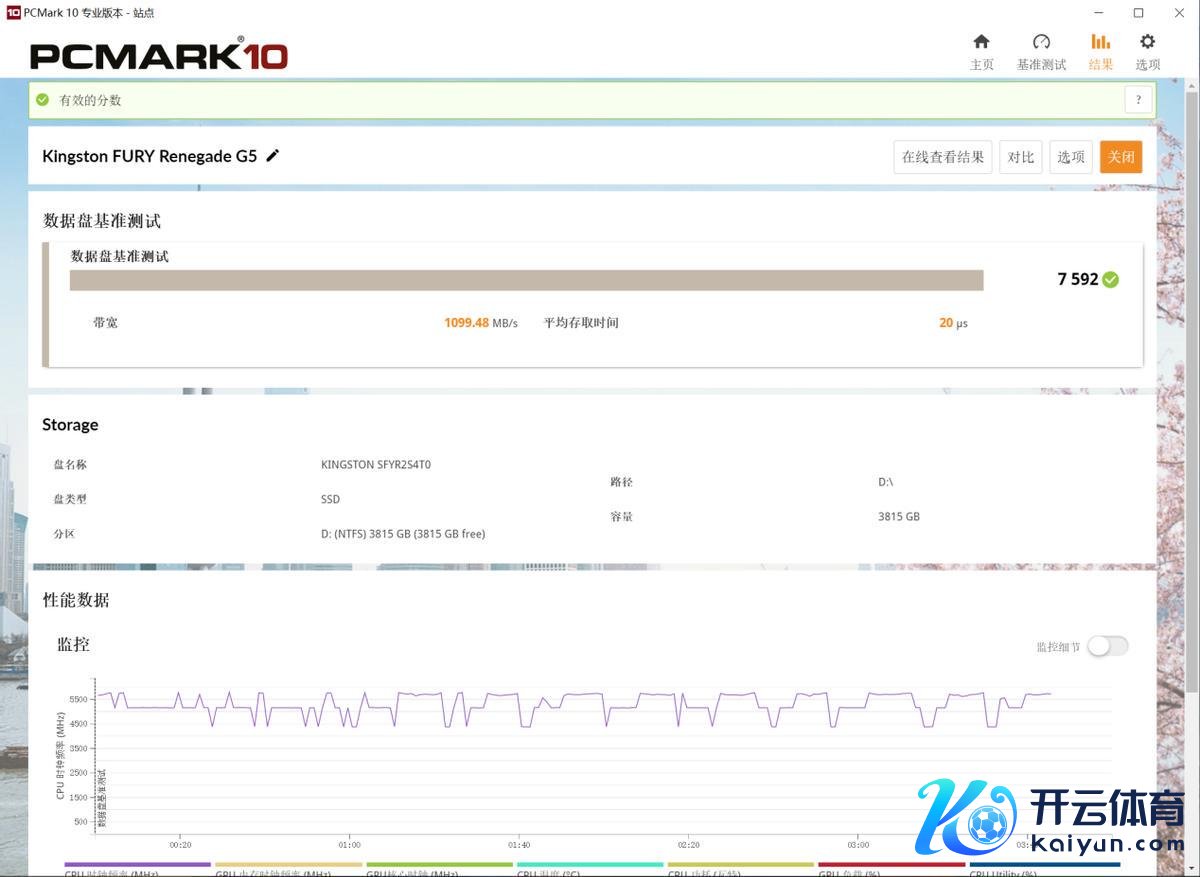Click the bandwidth value 1099.48 MB/s
Screen dimensions: 1200x877
[481, 323]
